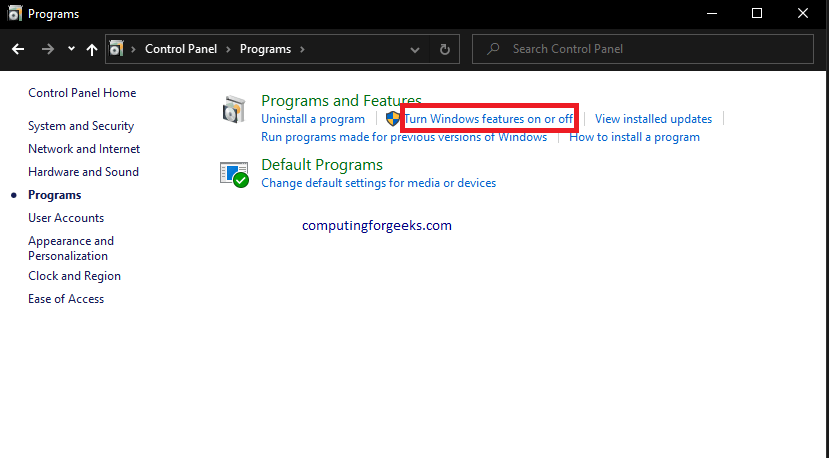Screen dimensions: 829x458
Task: Open User Accounts category
Action: [66, 218]
